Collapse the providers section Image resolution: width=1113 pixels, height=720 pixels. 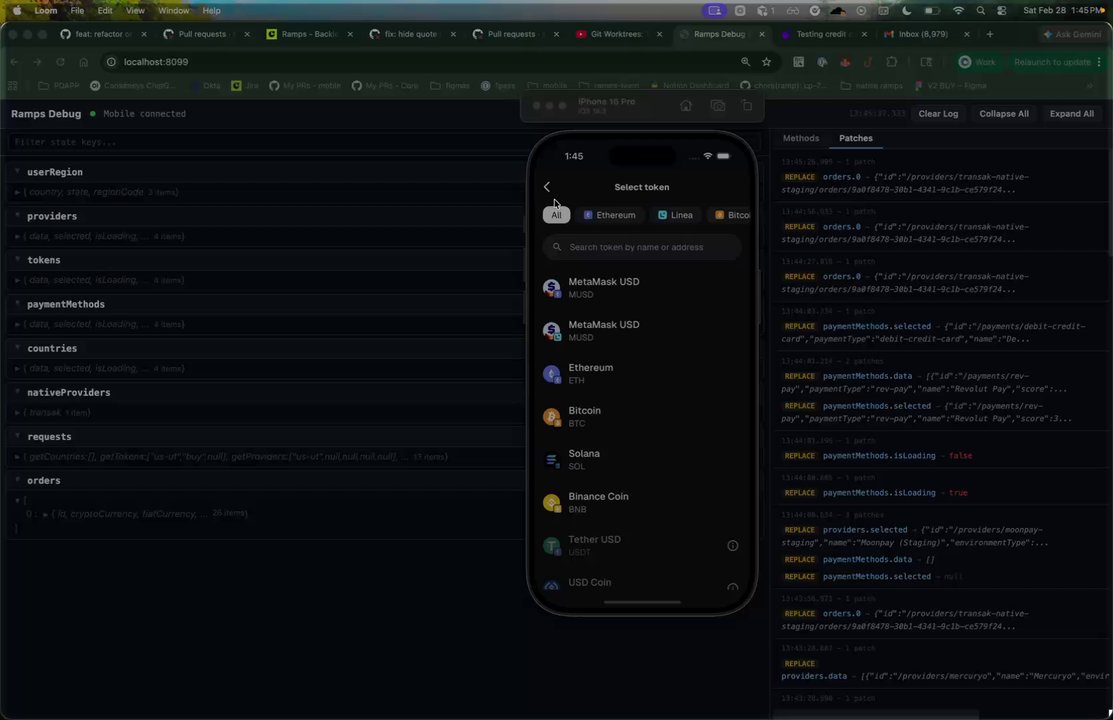click(17, 215)
